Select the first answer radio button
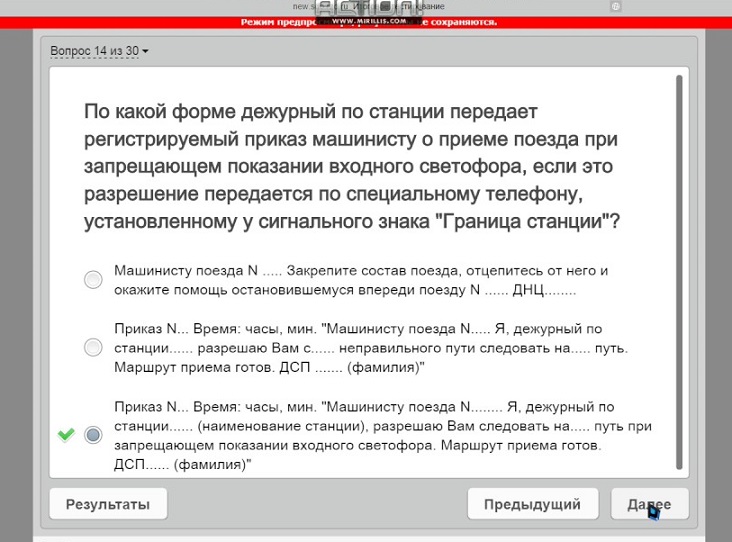Image resolution: width=732 pixels, height=542 pixels. coord(93,280)
